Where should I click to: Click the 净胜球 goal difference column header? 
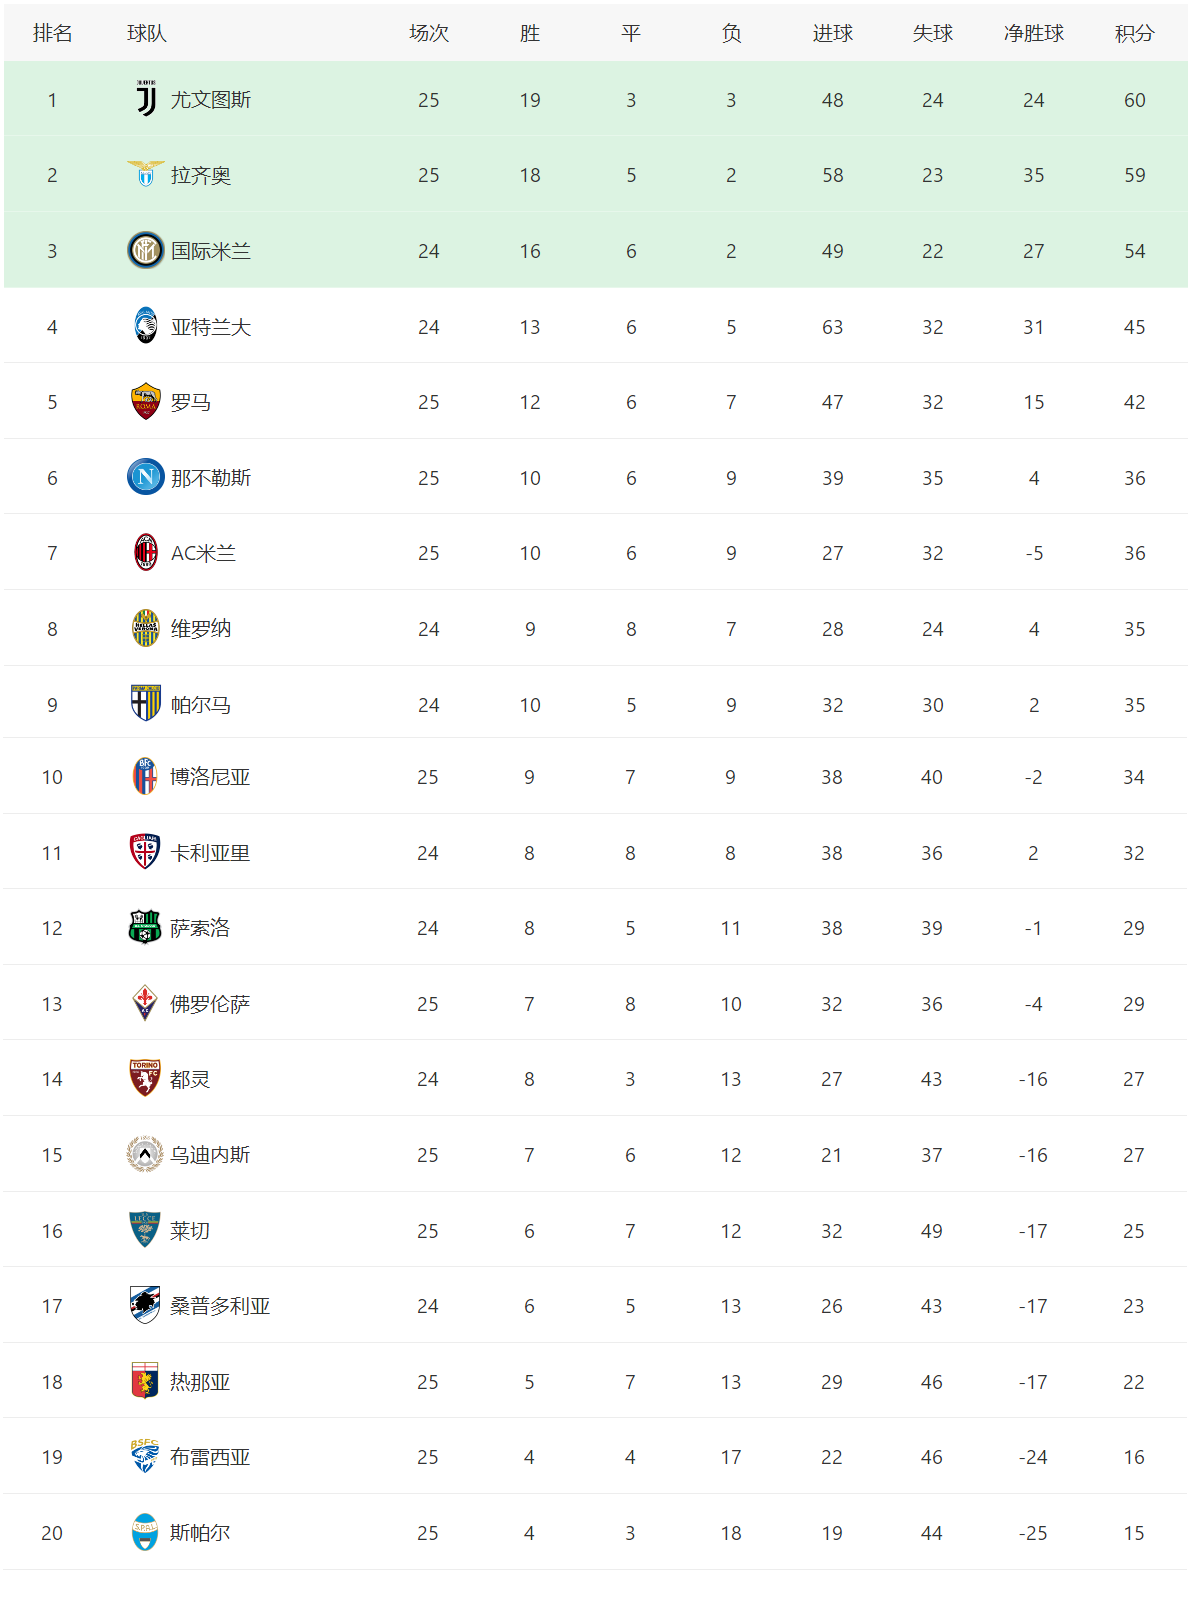coord(1033,33)
